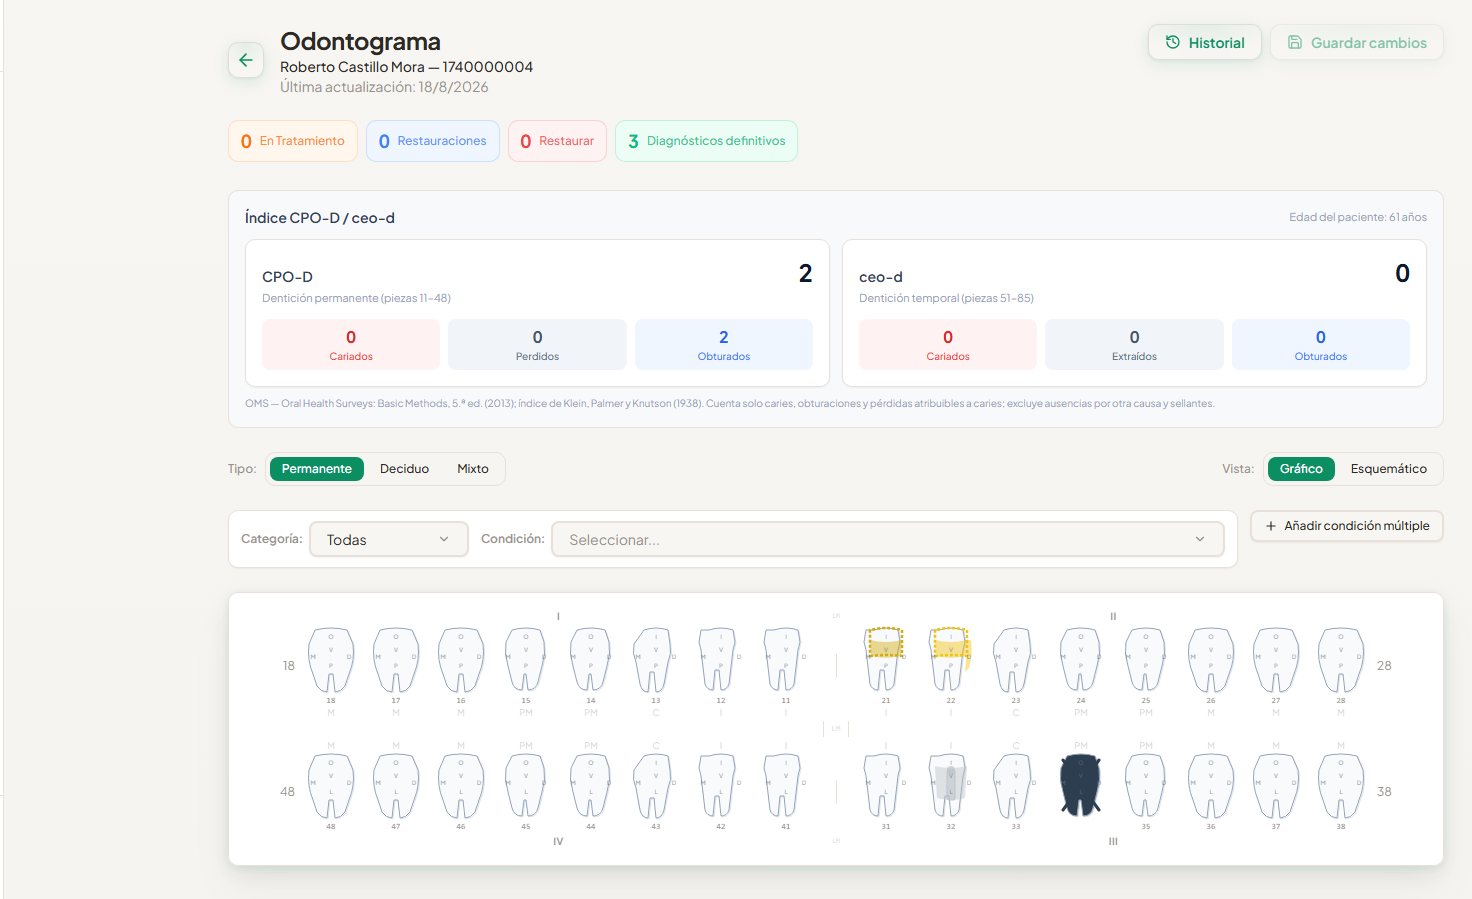The height and width of the screenshot is (899, 1472).
Task: Select tooth 24 in upper right quadrant
Action: click(1080, 660)
